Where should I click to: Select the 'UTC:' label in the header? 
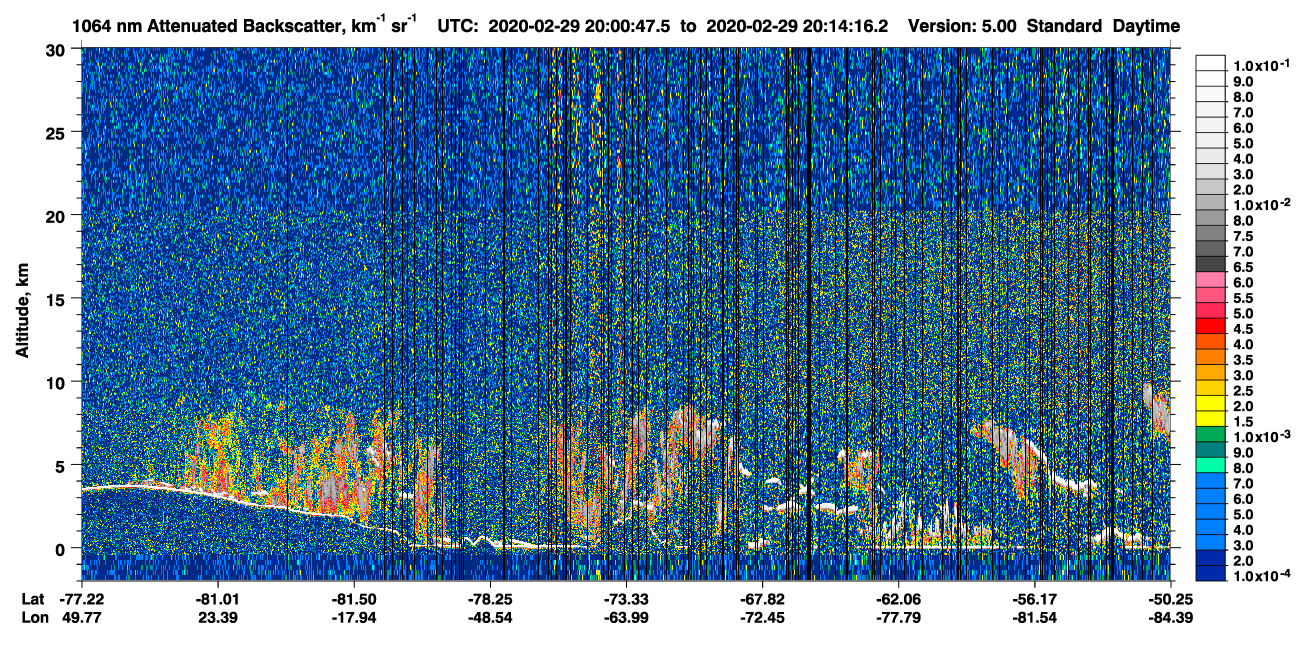click(459, 26)
